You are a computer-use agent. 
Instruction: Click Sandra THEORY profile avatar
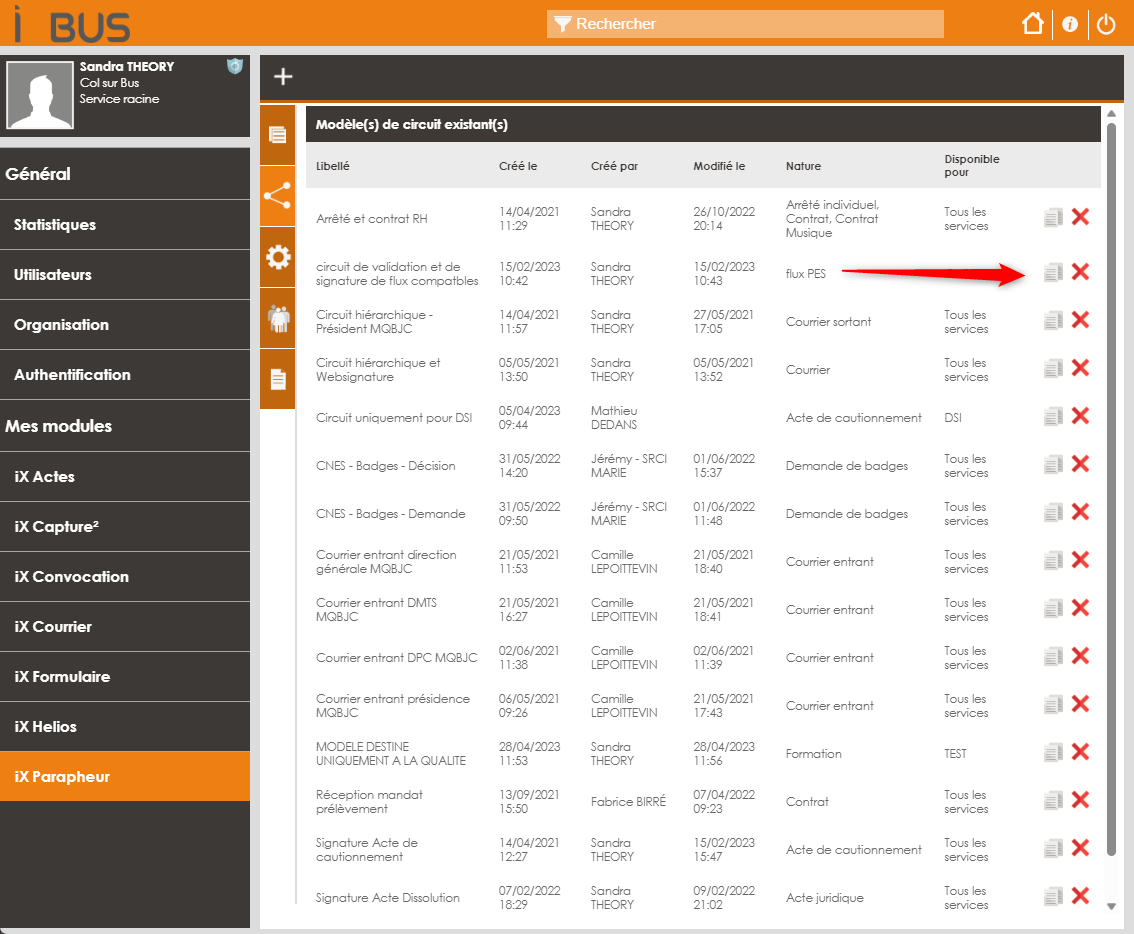(x=40, y=95)
